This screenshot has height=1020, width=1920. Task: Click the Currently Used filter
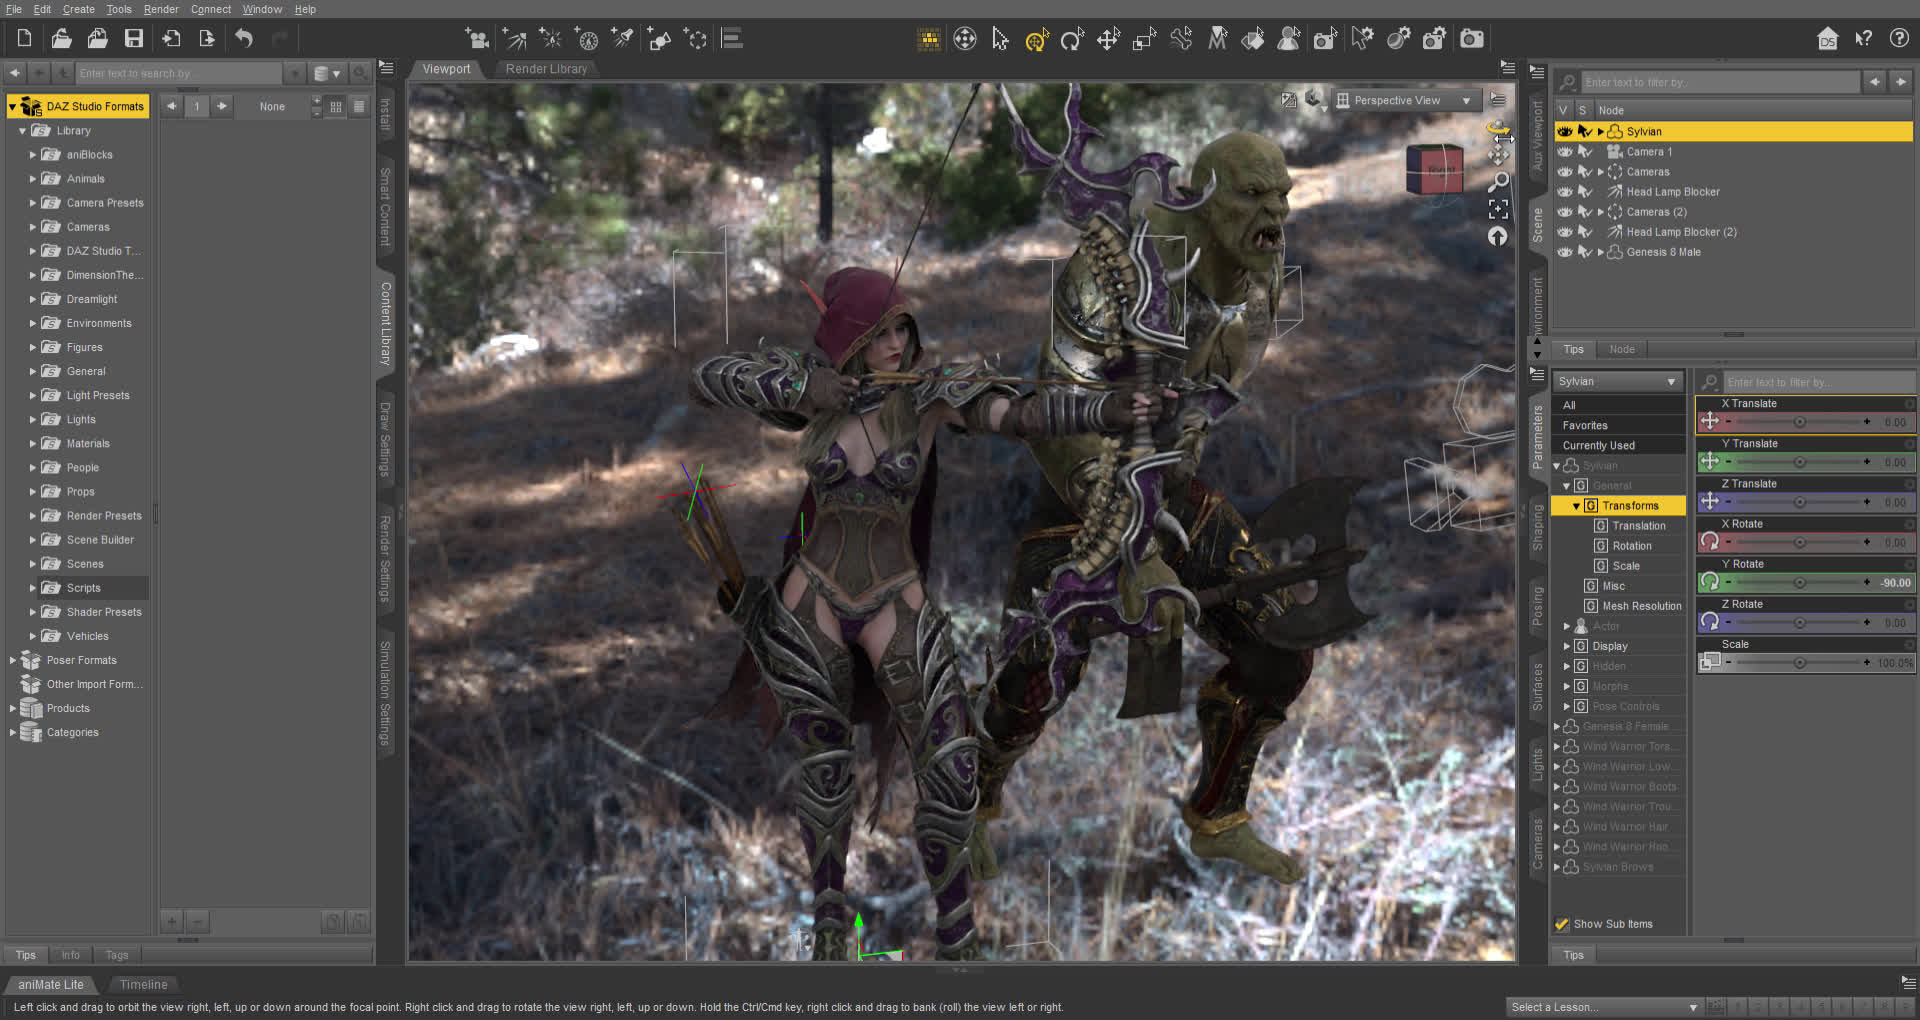(1598, 446)
